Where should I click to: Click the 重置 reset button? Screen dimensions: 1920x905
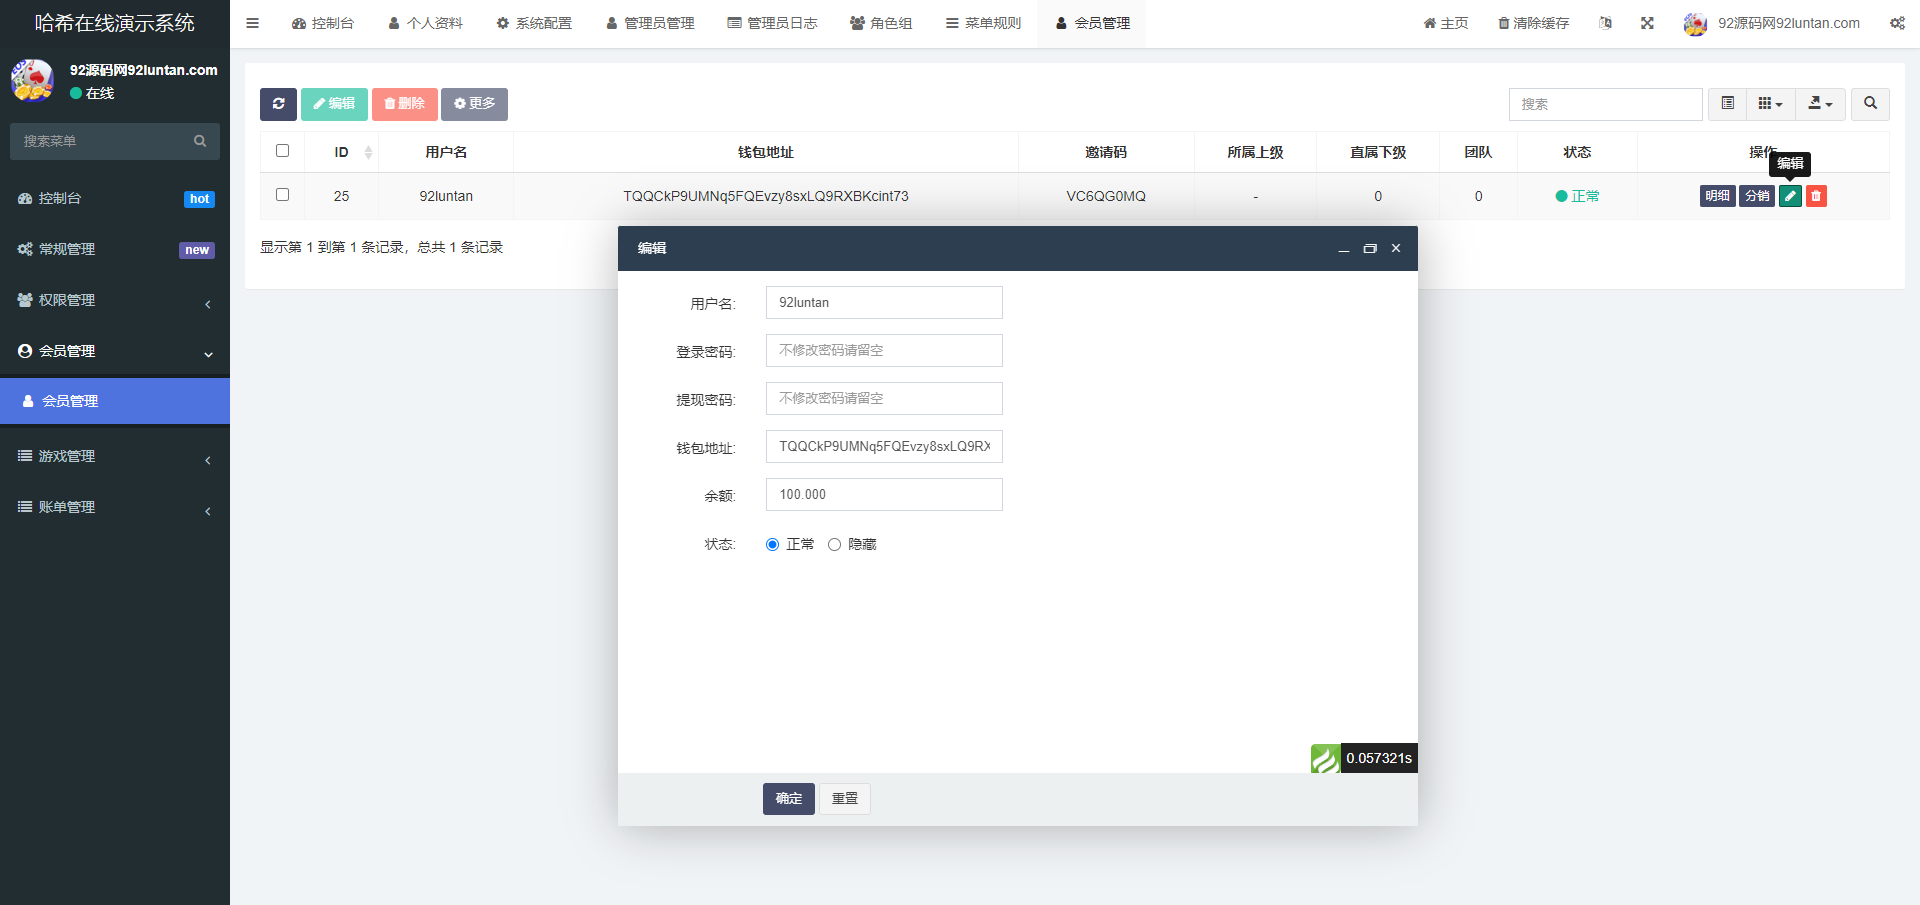845,799
